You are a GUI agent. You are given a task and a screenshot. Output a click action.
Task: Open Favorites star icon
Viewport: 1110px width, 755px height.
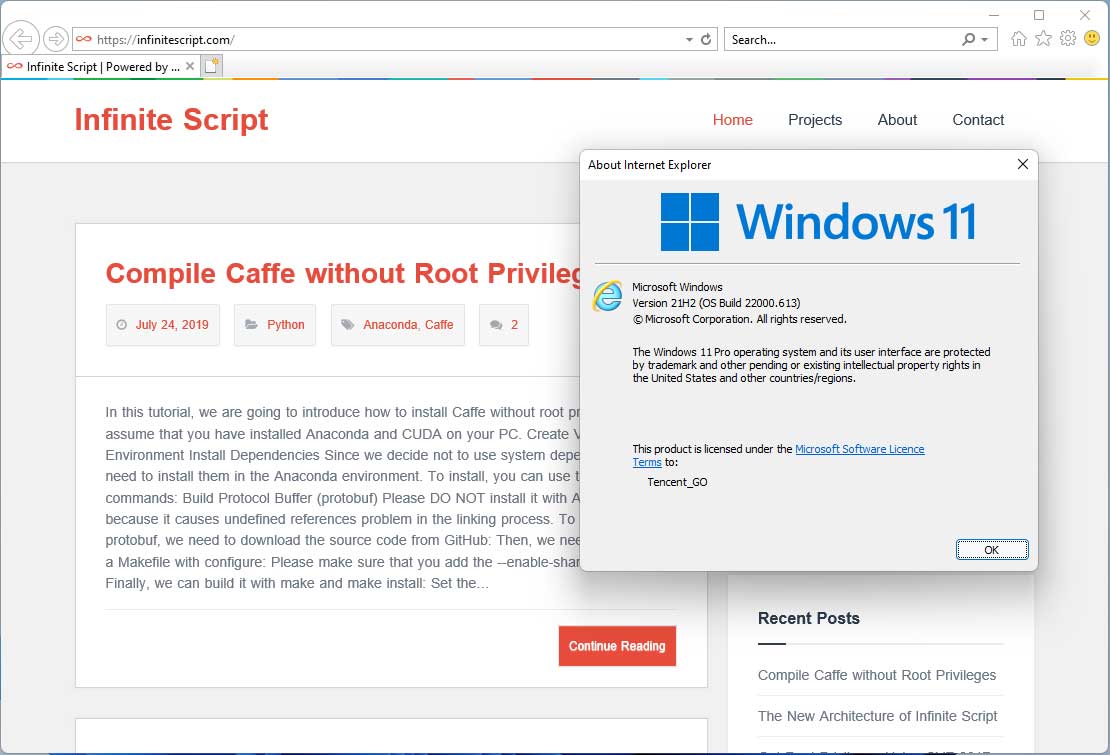click(x=1043, y=38)
